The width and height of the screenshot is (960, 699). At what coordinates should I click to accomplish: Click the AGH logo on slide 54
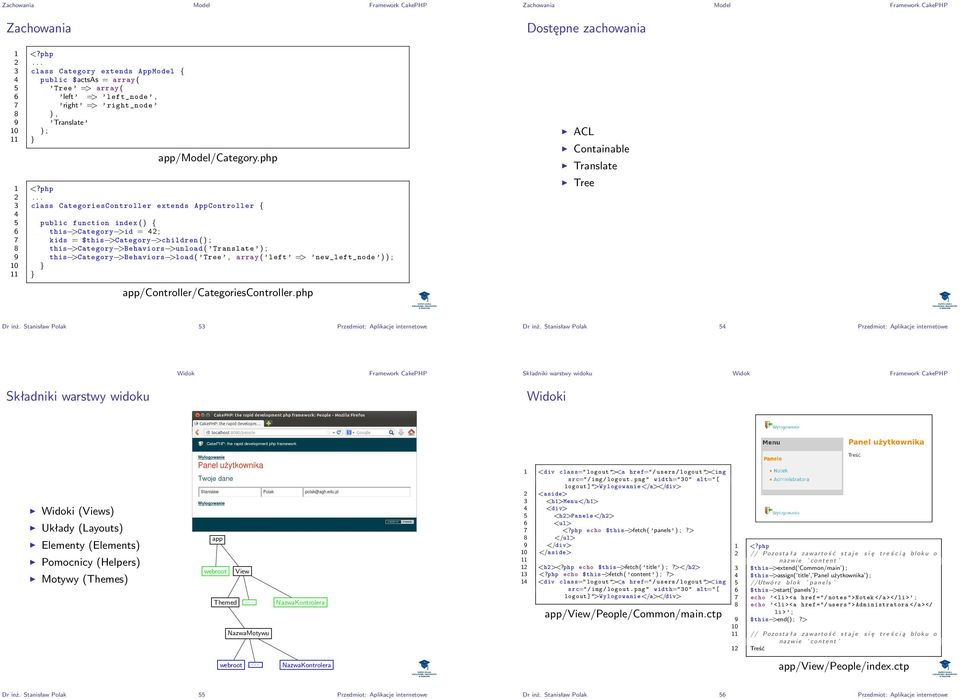click(945, 300)
